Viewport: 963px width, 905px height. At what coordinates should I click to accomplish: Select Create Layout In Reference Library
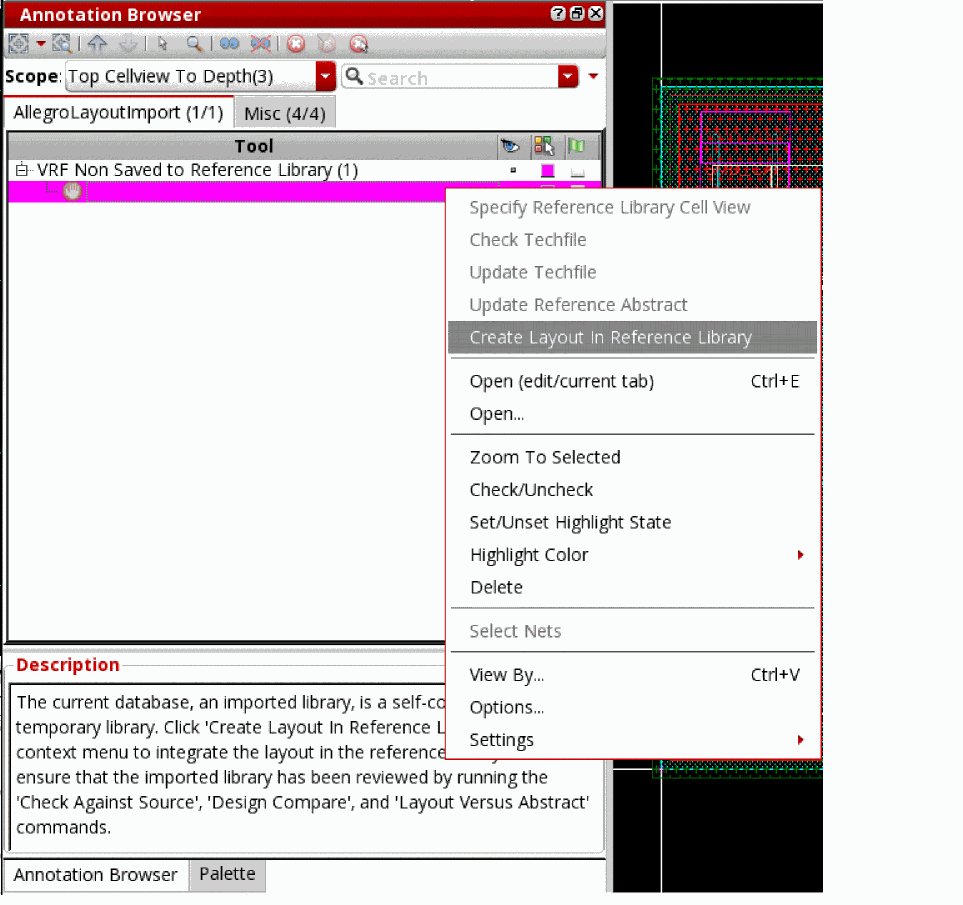tap(610, 338)
